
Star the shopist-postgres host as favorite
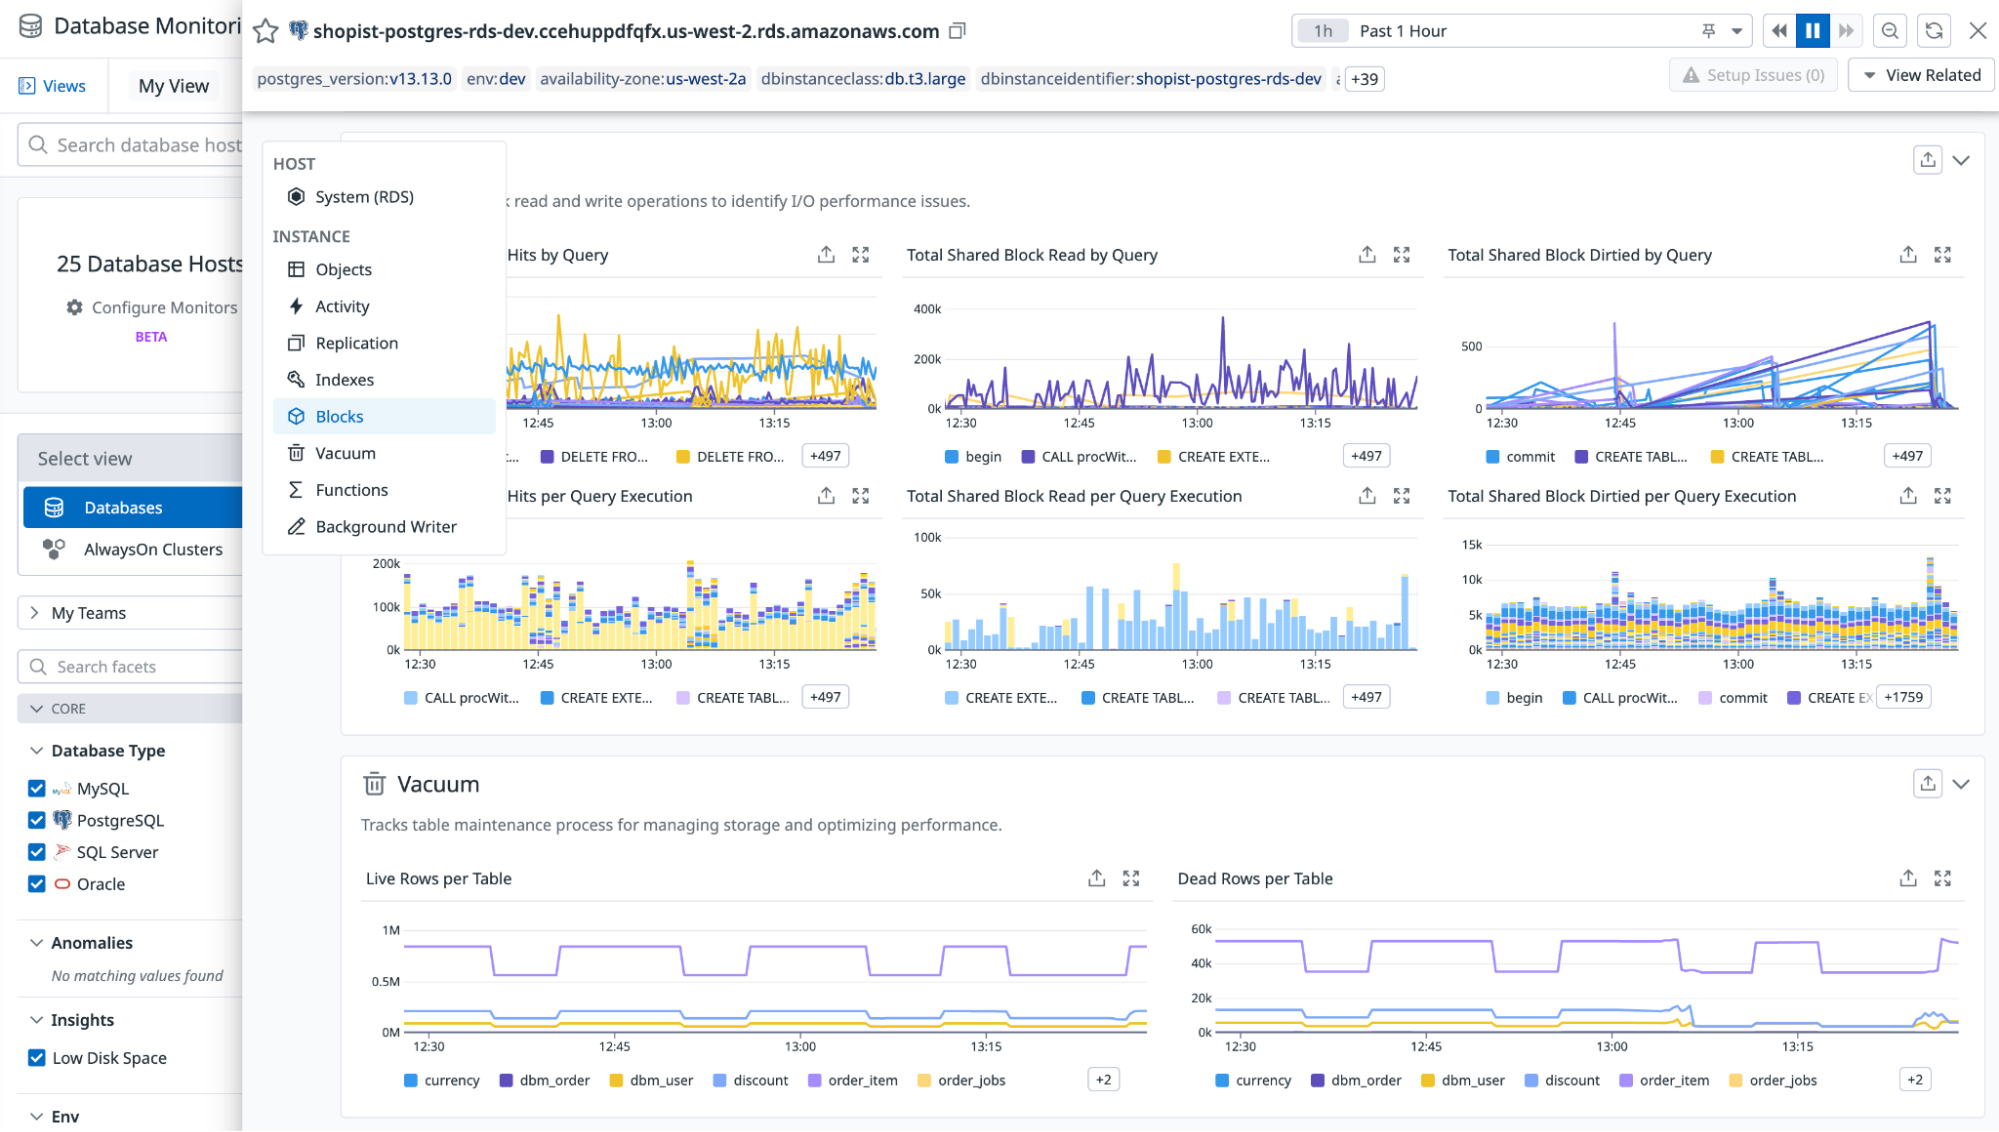click(265, 30)
